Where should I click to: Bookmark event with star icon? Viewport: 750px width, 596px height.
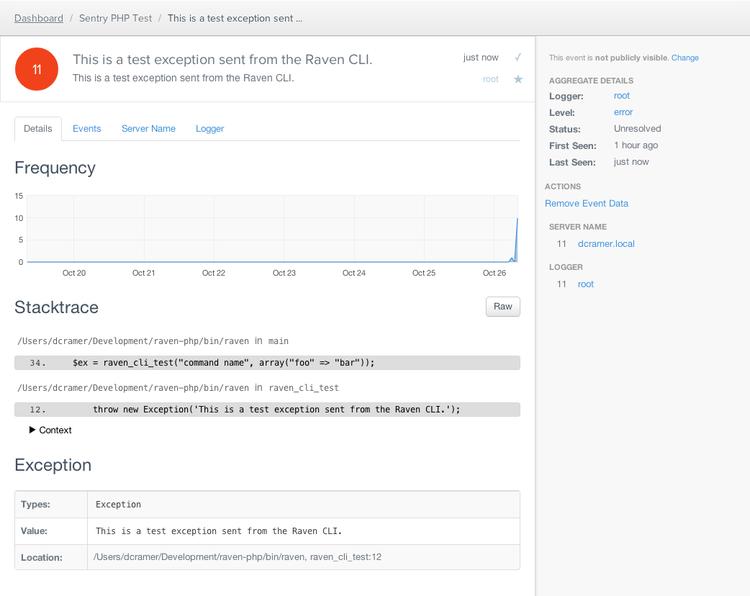pos(518,79)
